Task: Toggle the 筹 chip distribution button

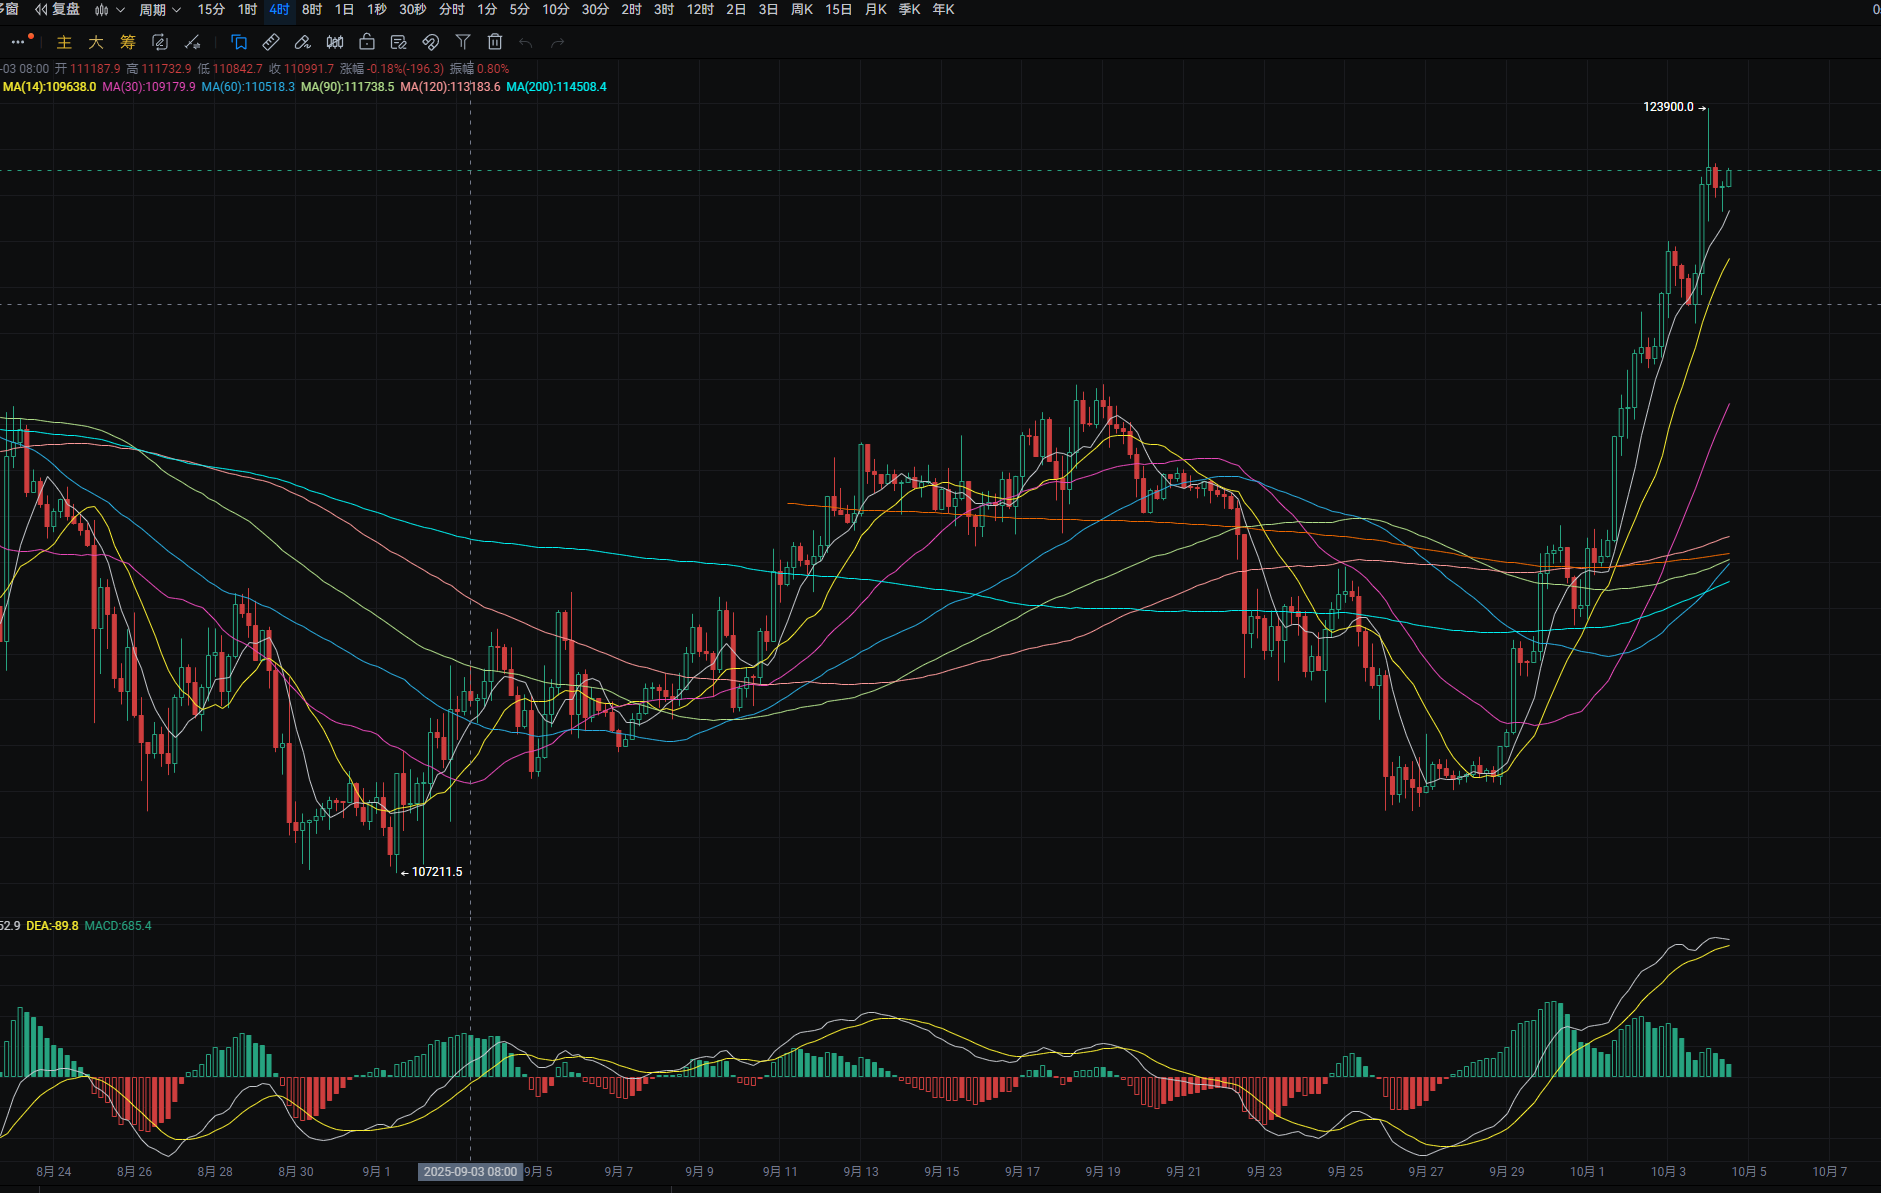Action: [128, 42]
